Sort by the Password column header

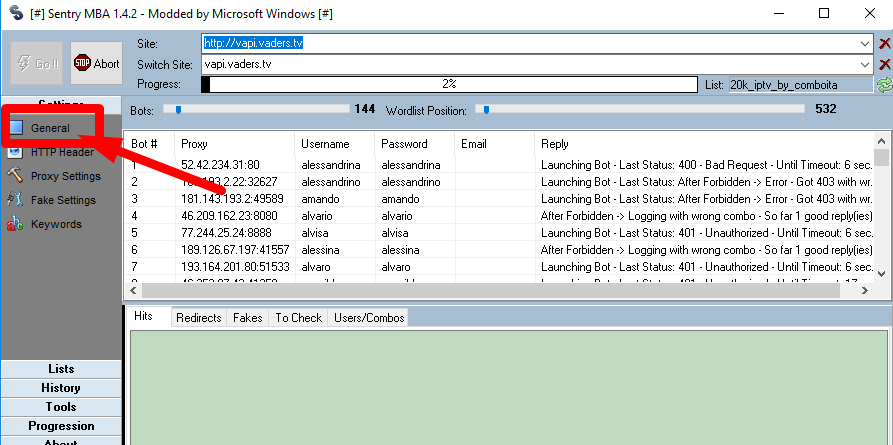(414, 144)
